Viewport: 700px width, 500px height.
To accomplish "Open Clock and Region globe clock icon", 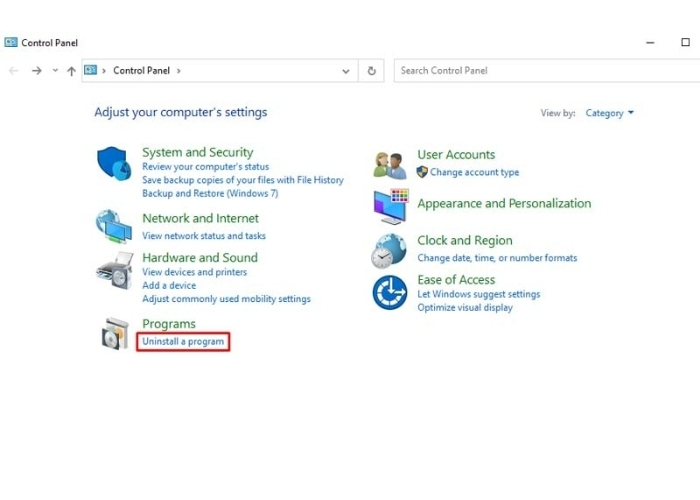I will coord(389,251).
